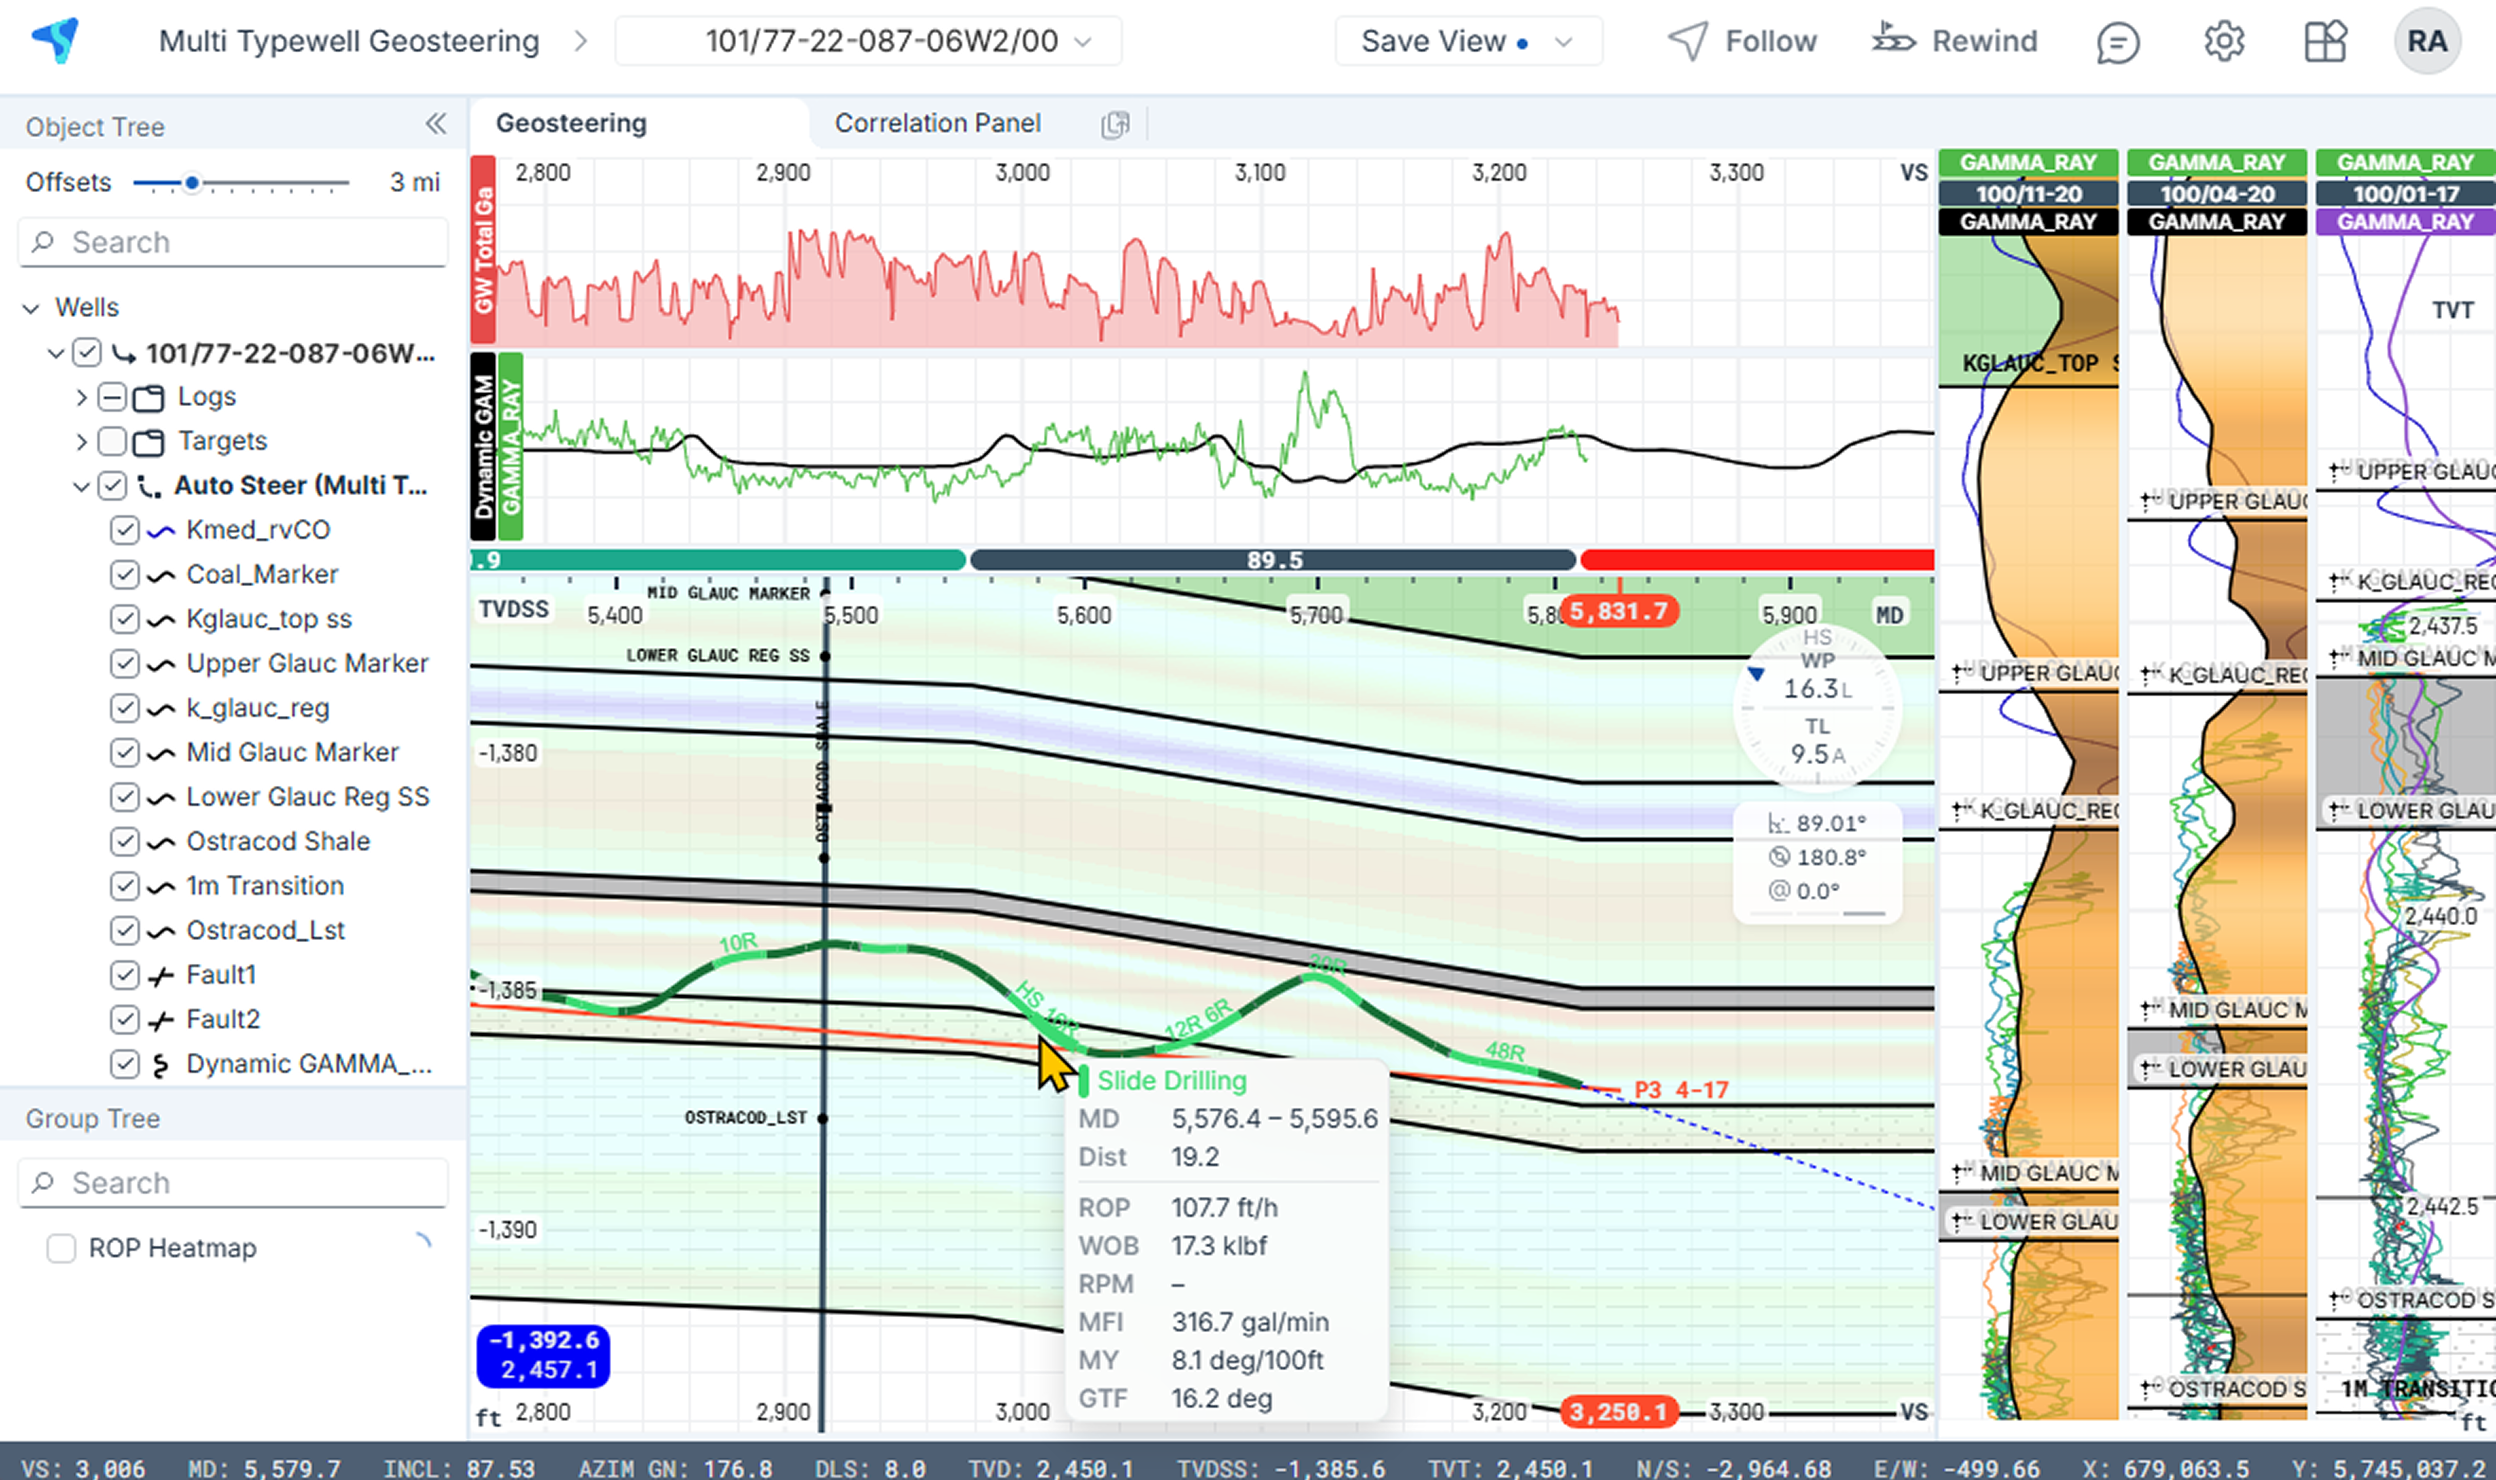Click the Follow button
This screenshot has width=2496, height=1480.
point(1742,41)
